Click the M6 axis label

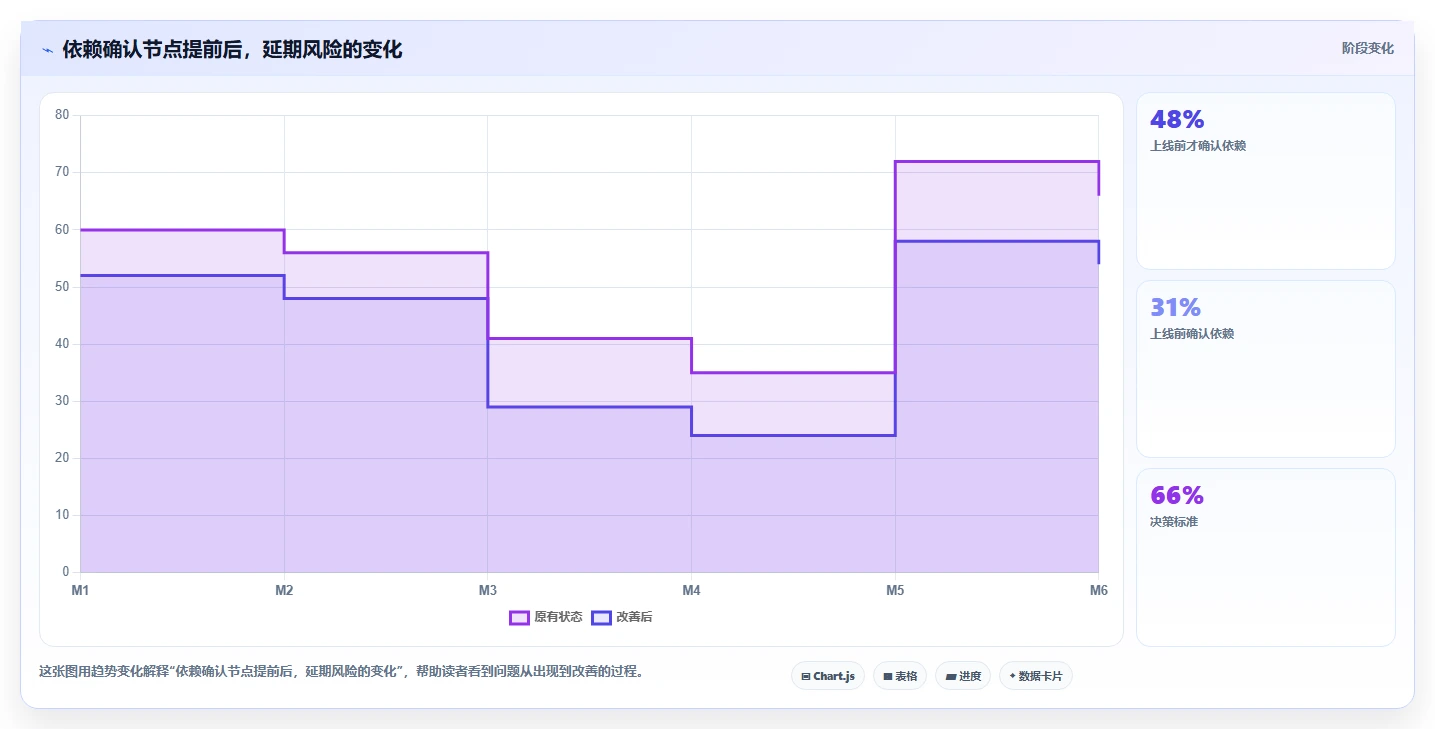1099,590
